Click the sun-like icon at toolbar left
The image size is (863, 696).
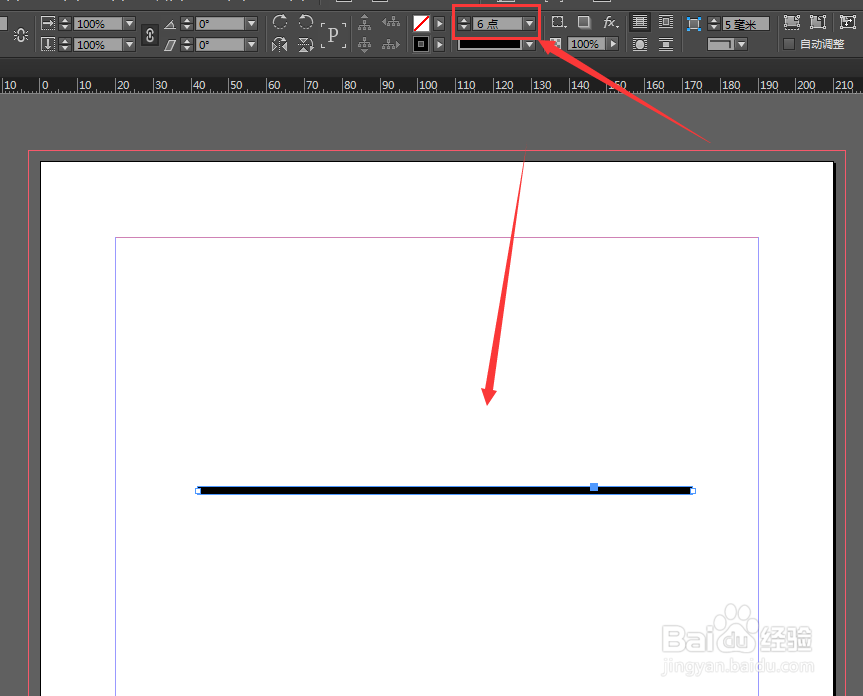[21, 35]
